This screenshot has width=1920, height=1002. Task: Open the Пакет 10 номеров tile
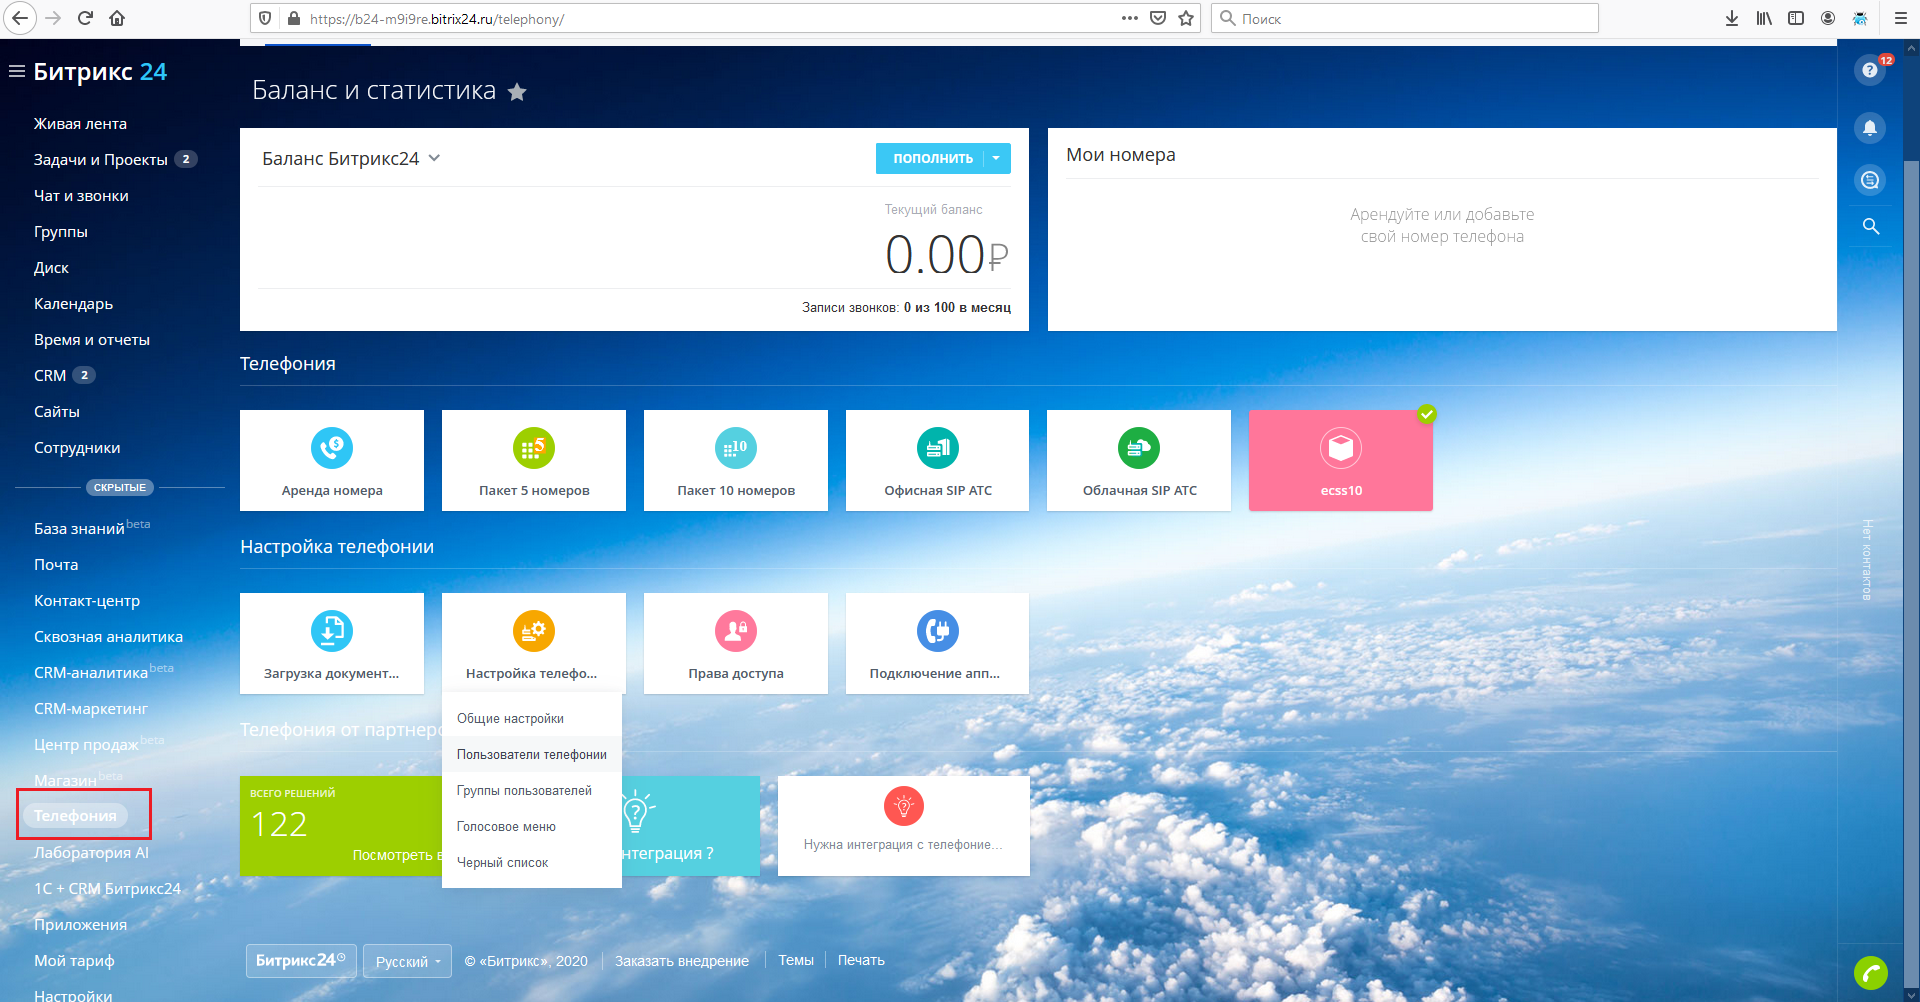(736, 460)
